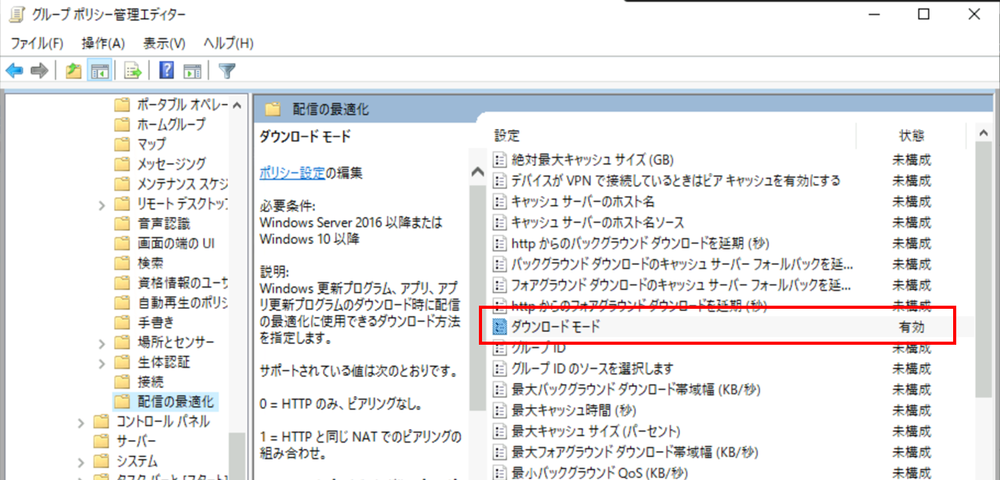Screen dimensions: 1000x480
Task: Open the 表示(V) menu
Action: [164, 43]
